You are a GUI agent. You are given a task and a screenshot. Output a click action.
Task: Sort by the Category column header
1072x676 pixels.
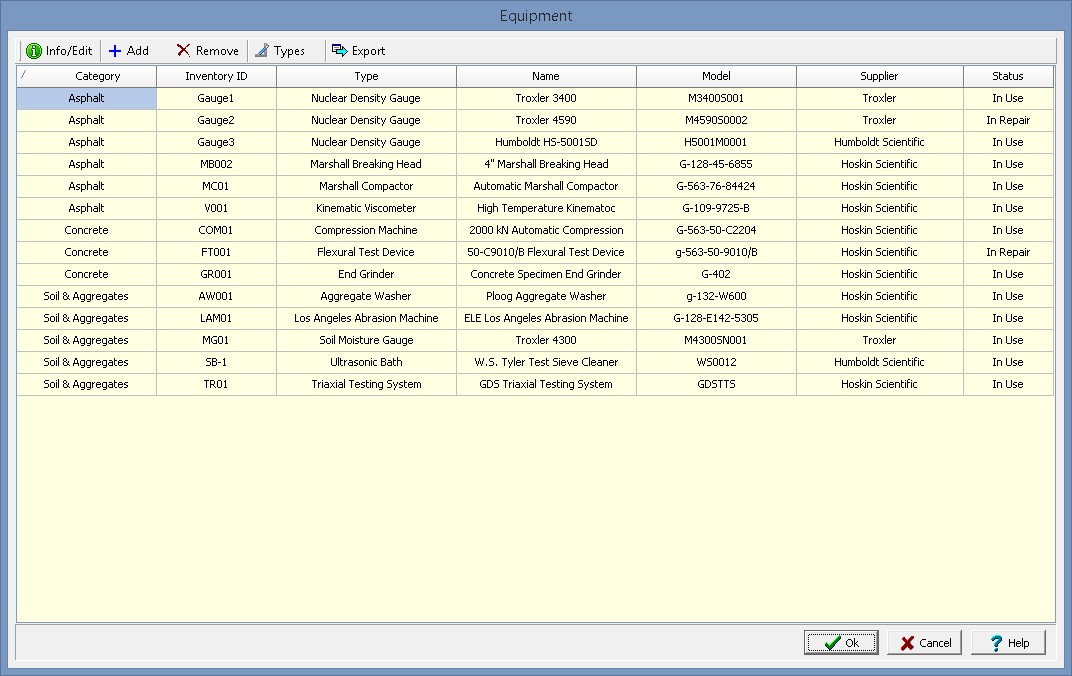[x=97, y=76]
